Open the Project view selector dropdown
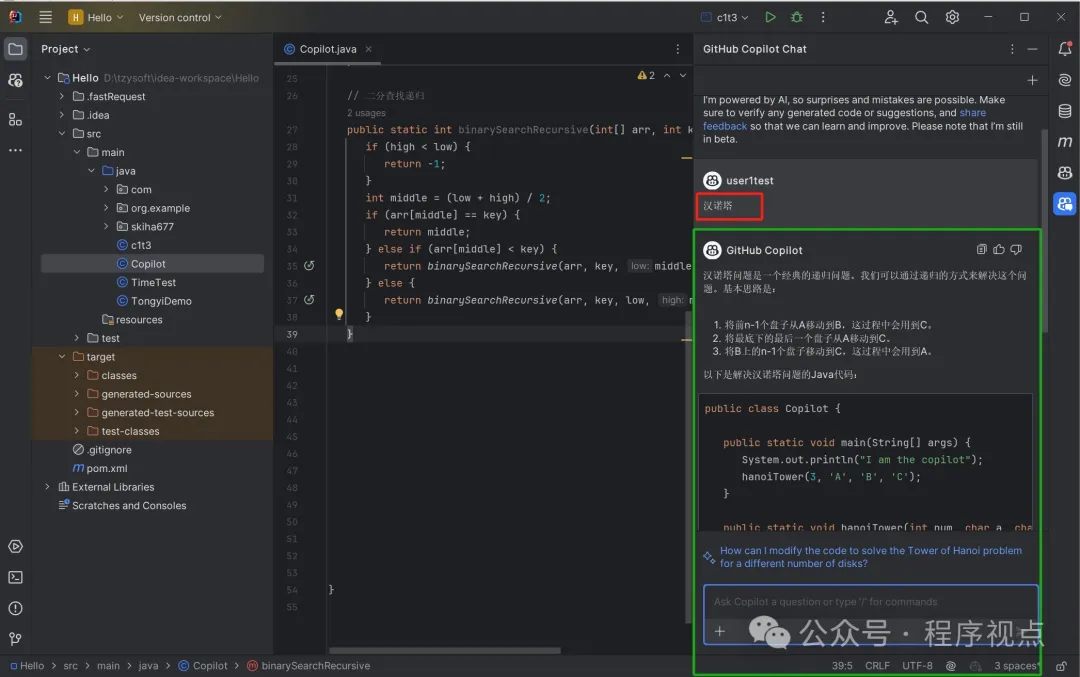The width and height of the screenshot is (1080, 677). (65, 49)
